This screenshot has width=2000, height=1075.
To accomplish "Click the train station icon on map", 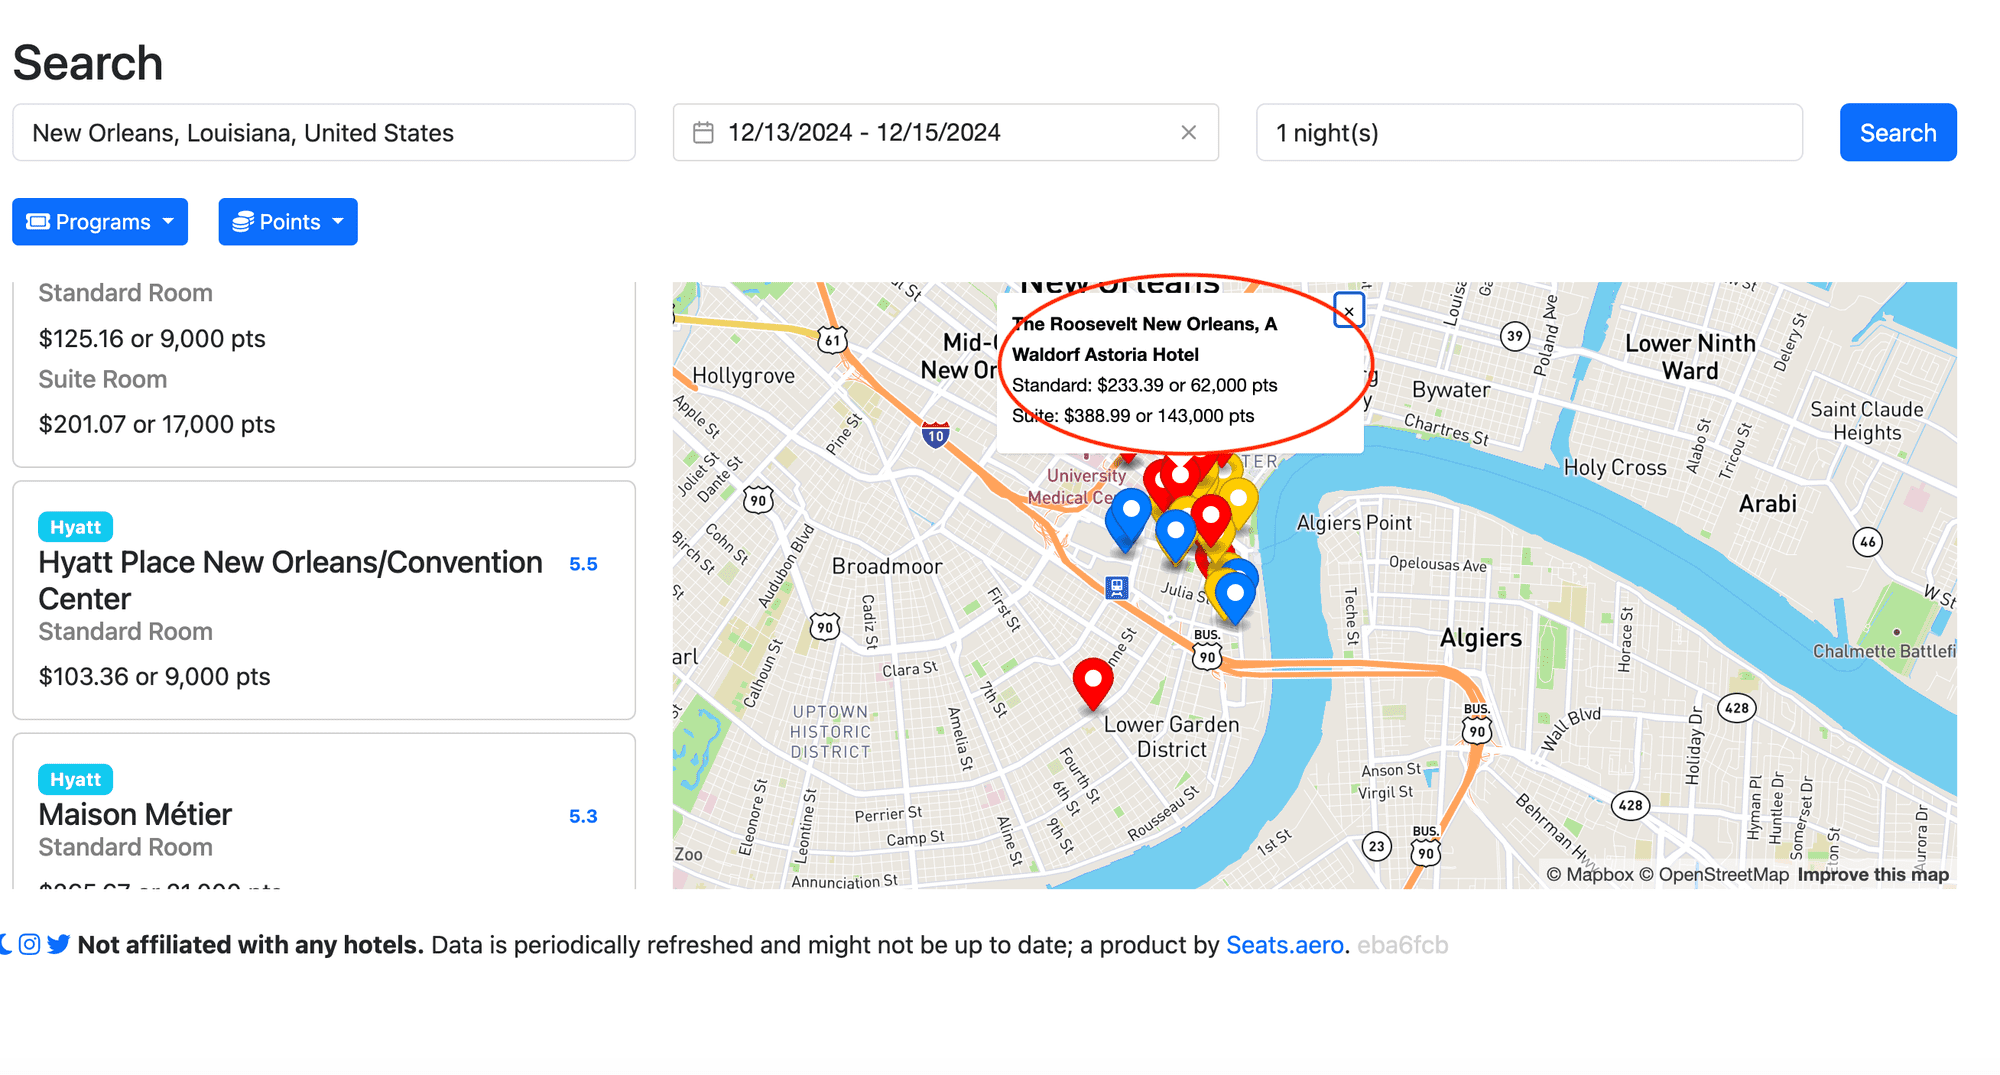I will (1117, 587).
